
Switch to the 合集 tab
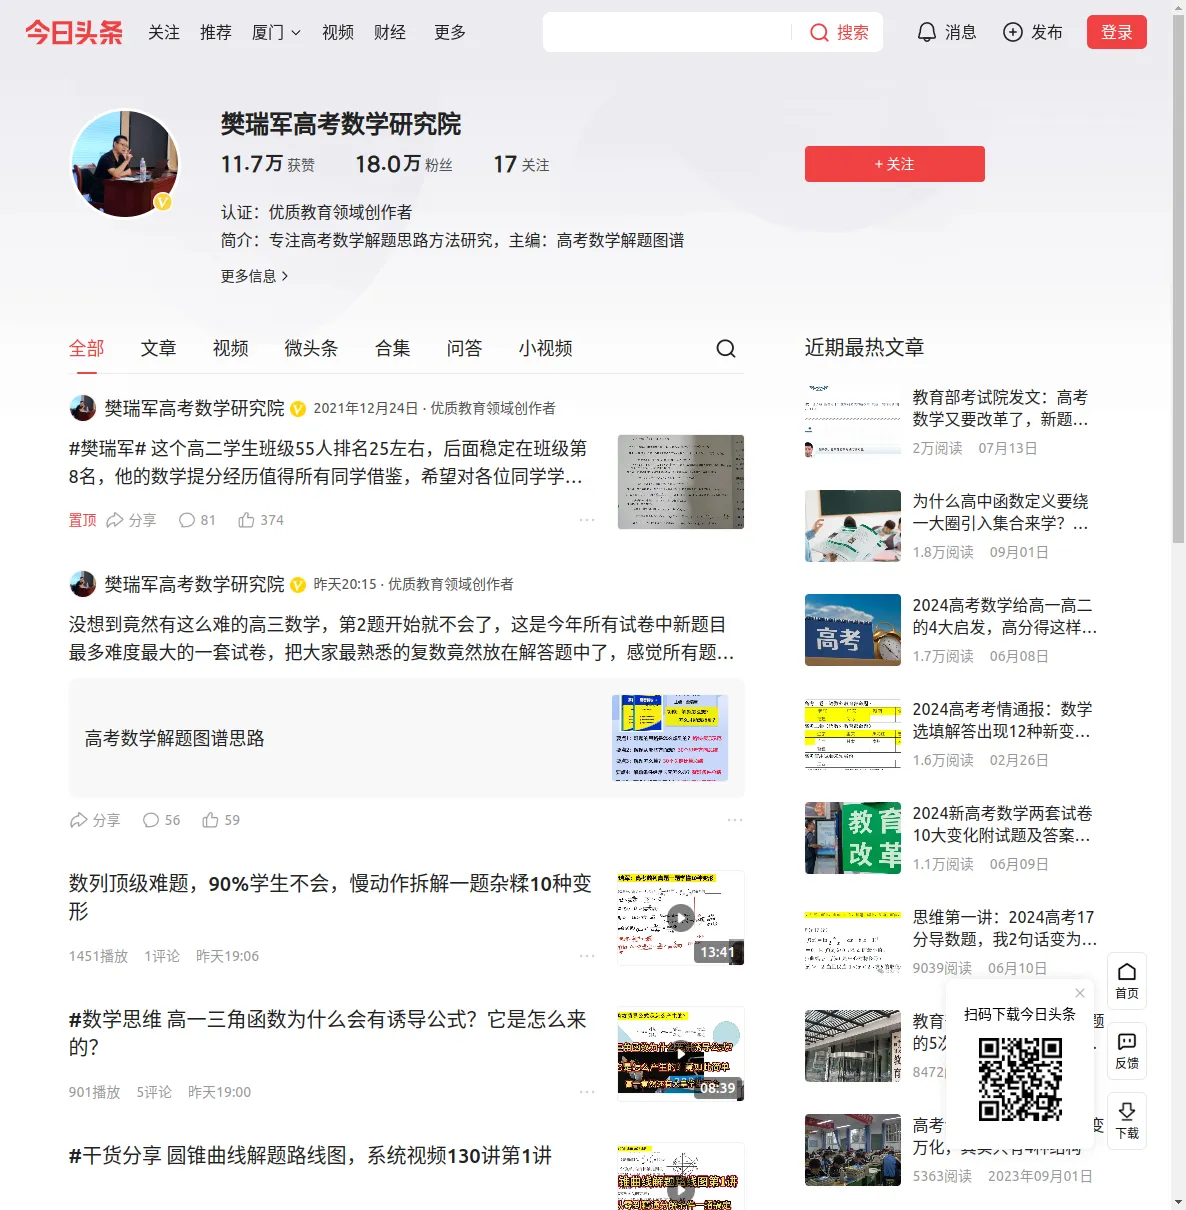point(393,348)
